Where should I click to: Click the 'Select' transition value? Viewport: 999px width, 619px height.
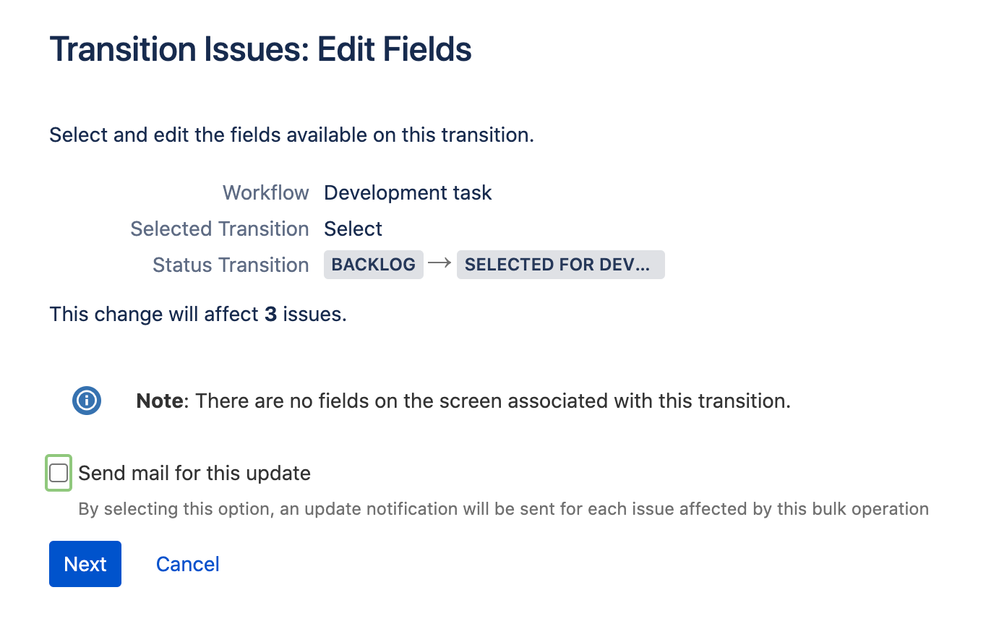(x=353, y=229)
